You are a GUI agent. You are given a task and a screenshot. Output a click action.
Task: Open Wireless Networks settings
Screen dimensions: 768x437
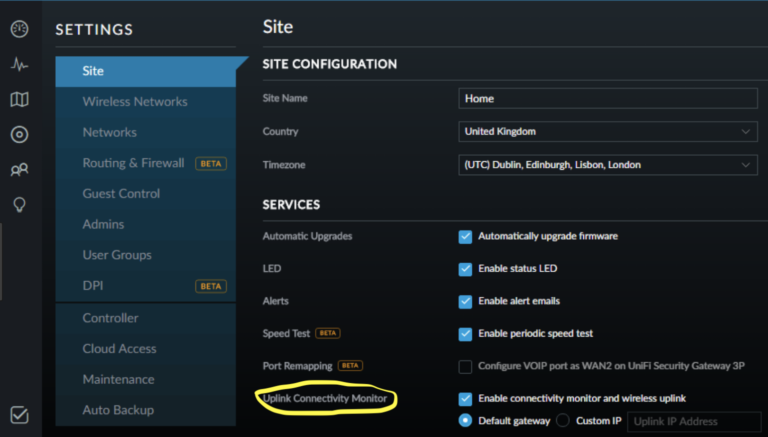tap(145, 101)
